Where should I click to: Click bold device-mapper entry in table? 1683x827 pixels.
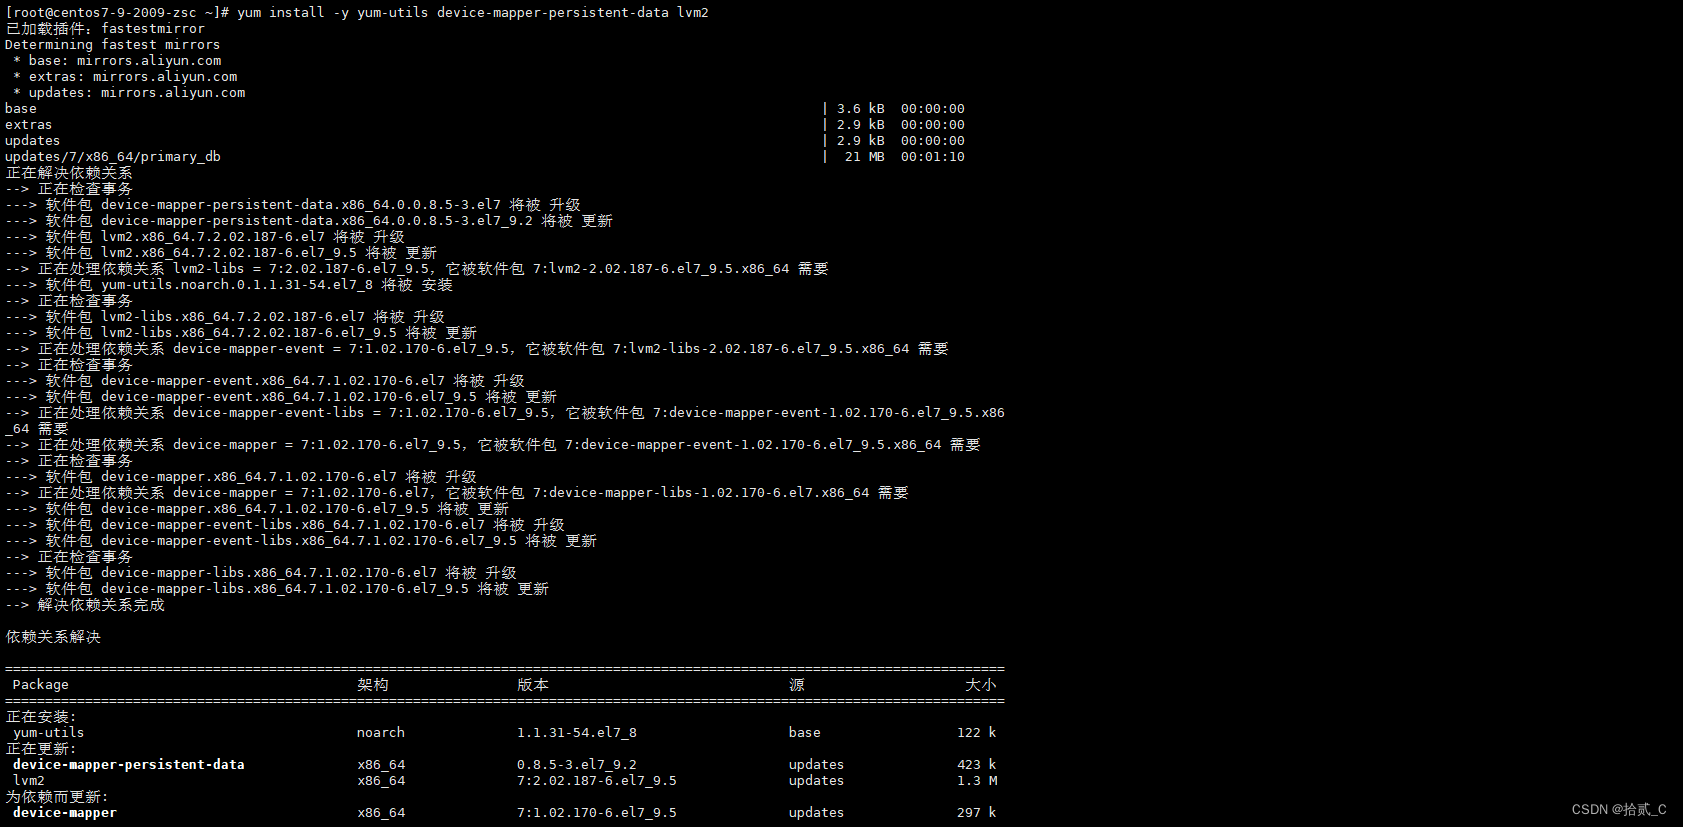click(x=65, y=813)
